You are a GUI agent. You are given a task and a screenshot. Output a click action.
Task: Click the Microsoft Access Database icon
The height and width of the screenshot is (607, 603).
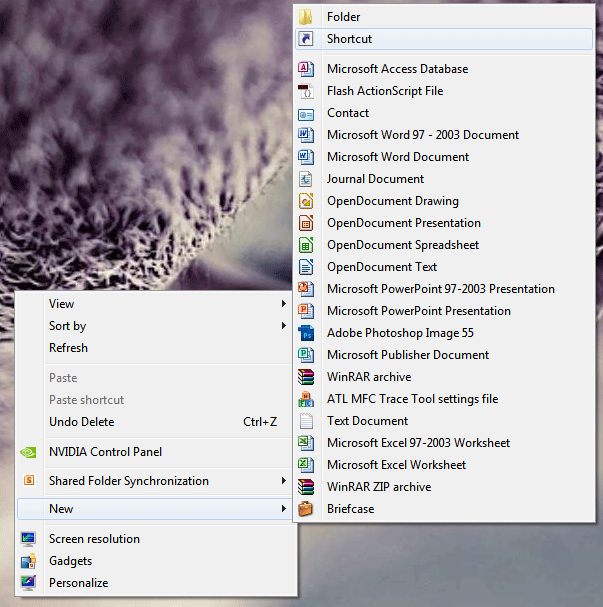click(306, 69)
